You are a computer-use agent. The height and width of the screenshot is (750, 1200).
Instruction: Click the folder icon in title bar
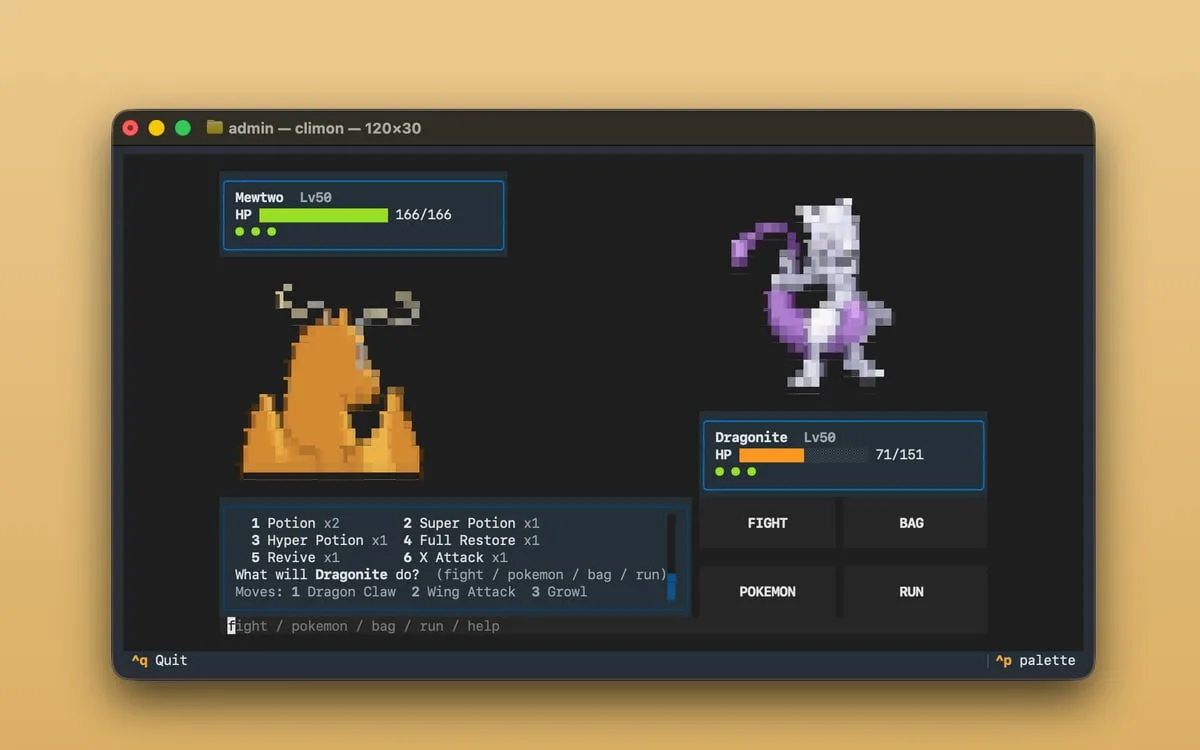point(214,127)
